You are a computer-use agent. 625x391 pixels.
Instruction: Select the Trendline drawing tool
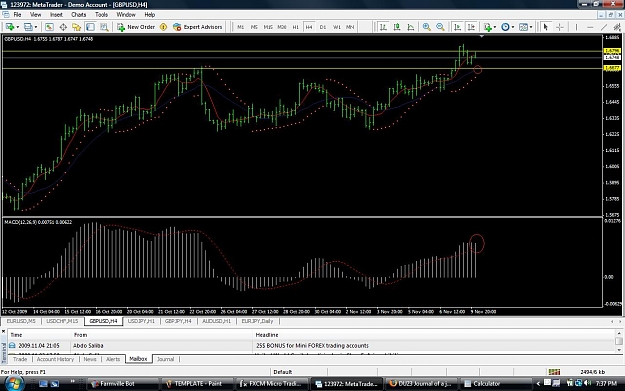tap(604, 27)
